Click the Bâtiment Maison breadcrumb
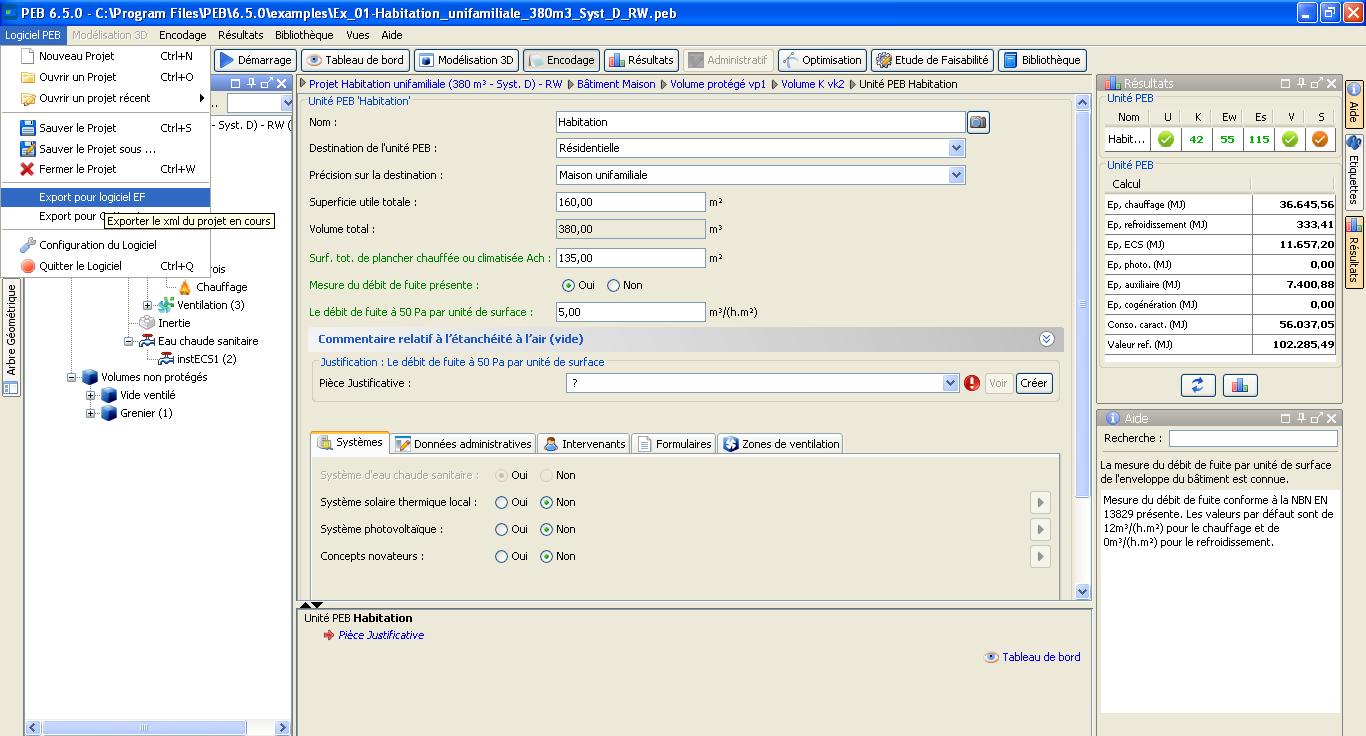Viewport: 1366px width, 736px height. (616, 84)
